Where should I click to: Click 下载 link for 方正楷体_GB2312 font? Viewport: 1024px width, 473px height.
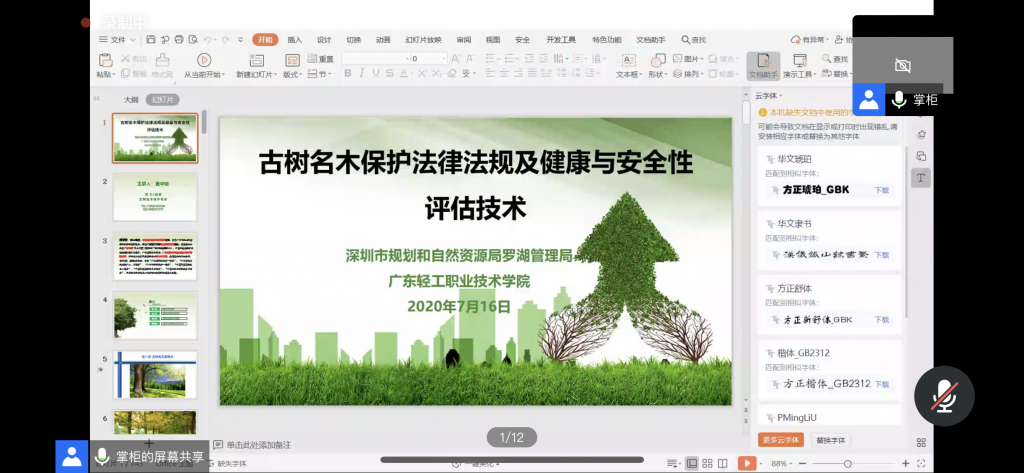[882, 384]
